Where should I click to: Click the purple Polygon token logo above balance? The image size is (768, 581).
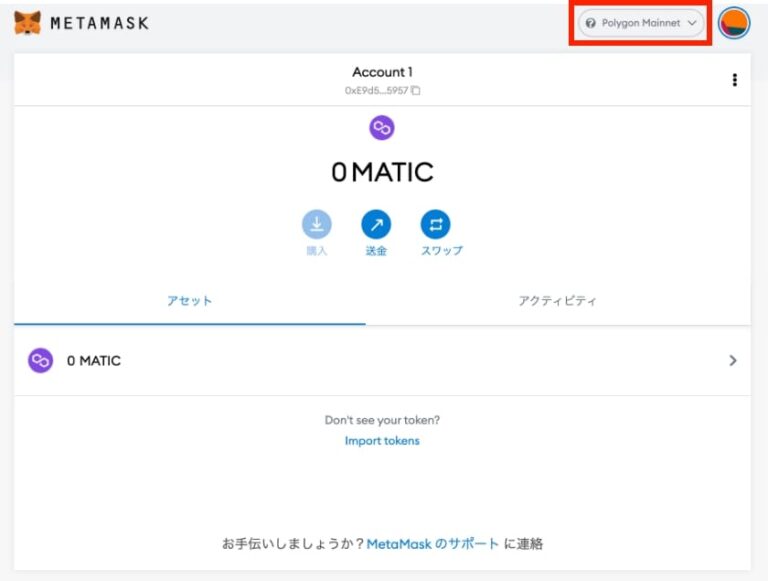tap(382, 127)
